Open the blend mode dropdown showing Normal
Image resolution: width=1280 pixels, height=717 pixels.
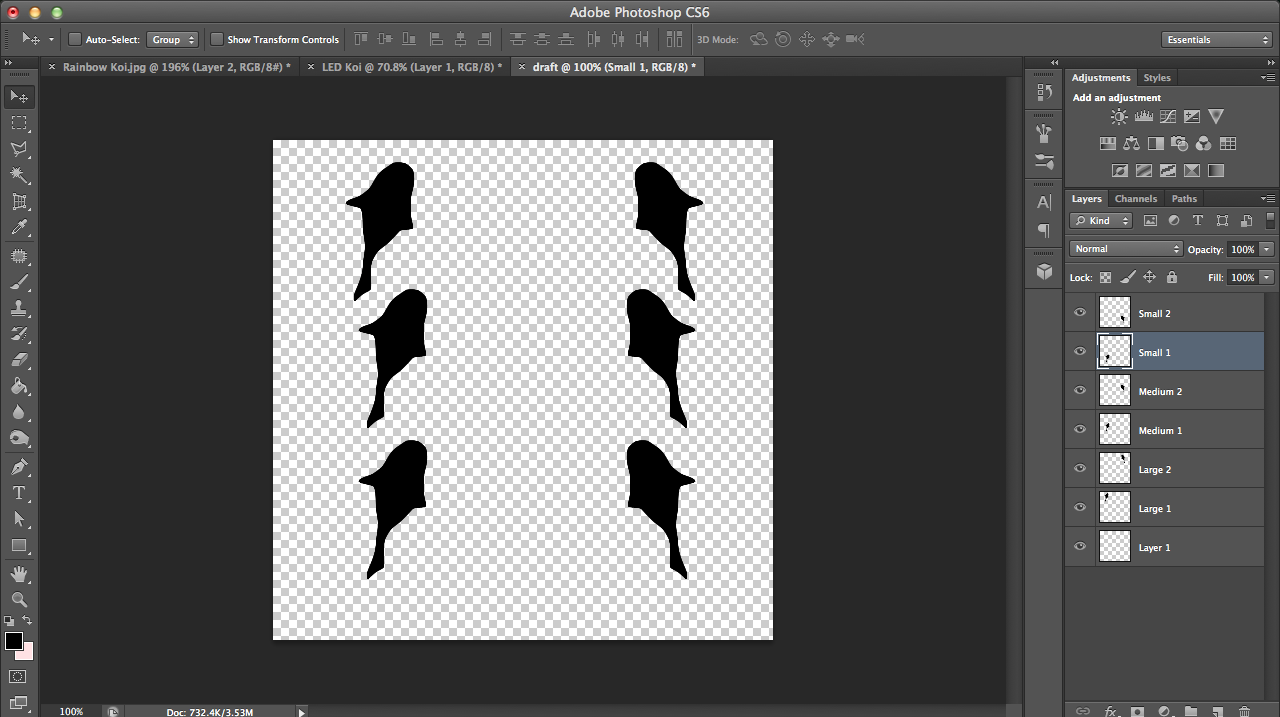1125,248
